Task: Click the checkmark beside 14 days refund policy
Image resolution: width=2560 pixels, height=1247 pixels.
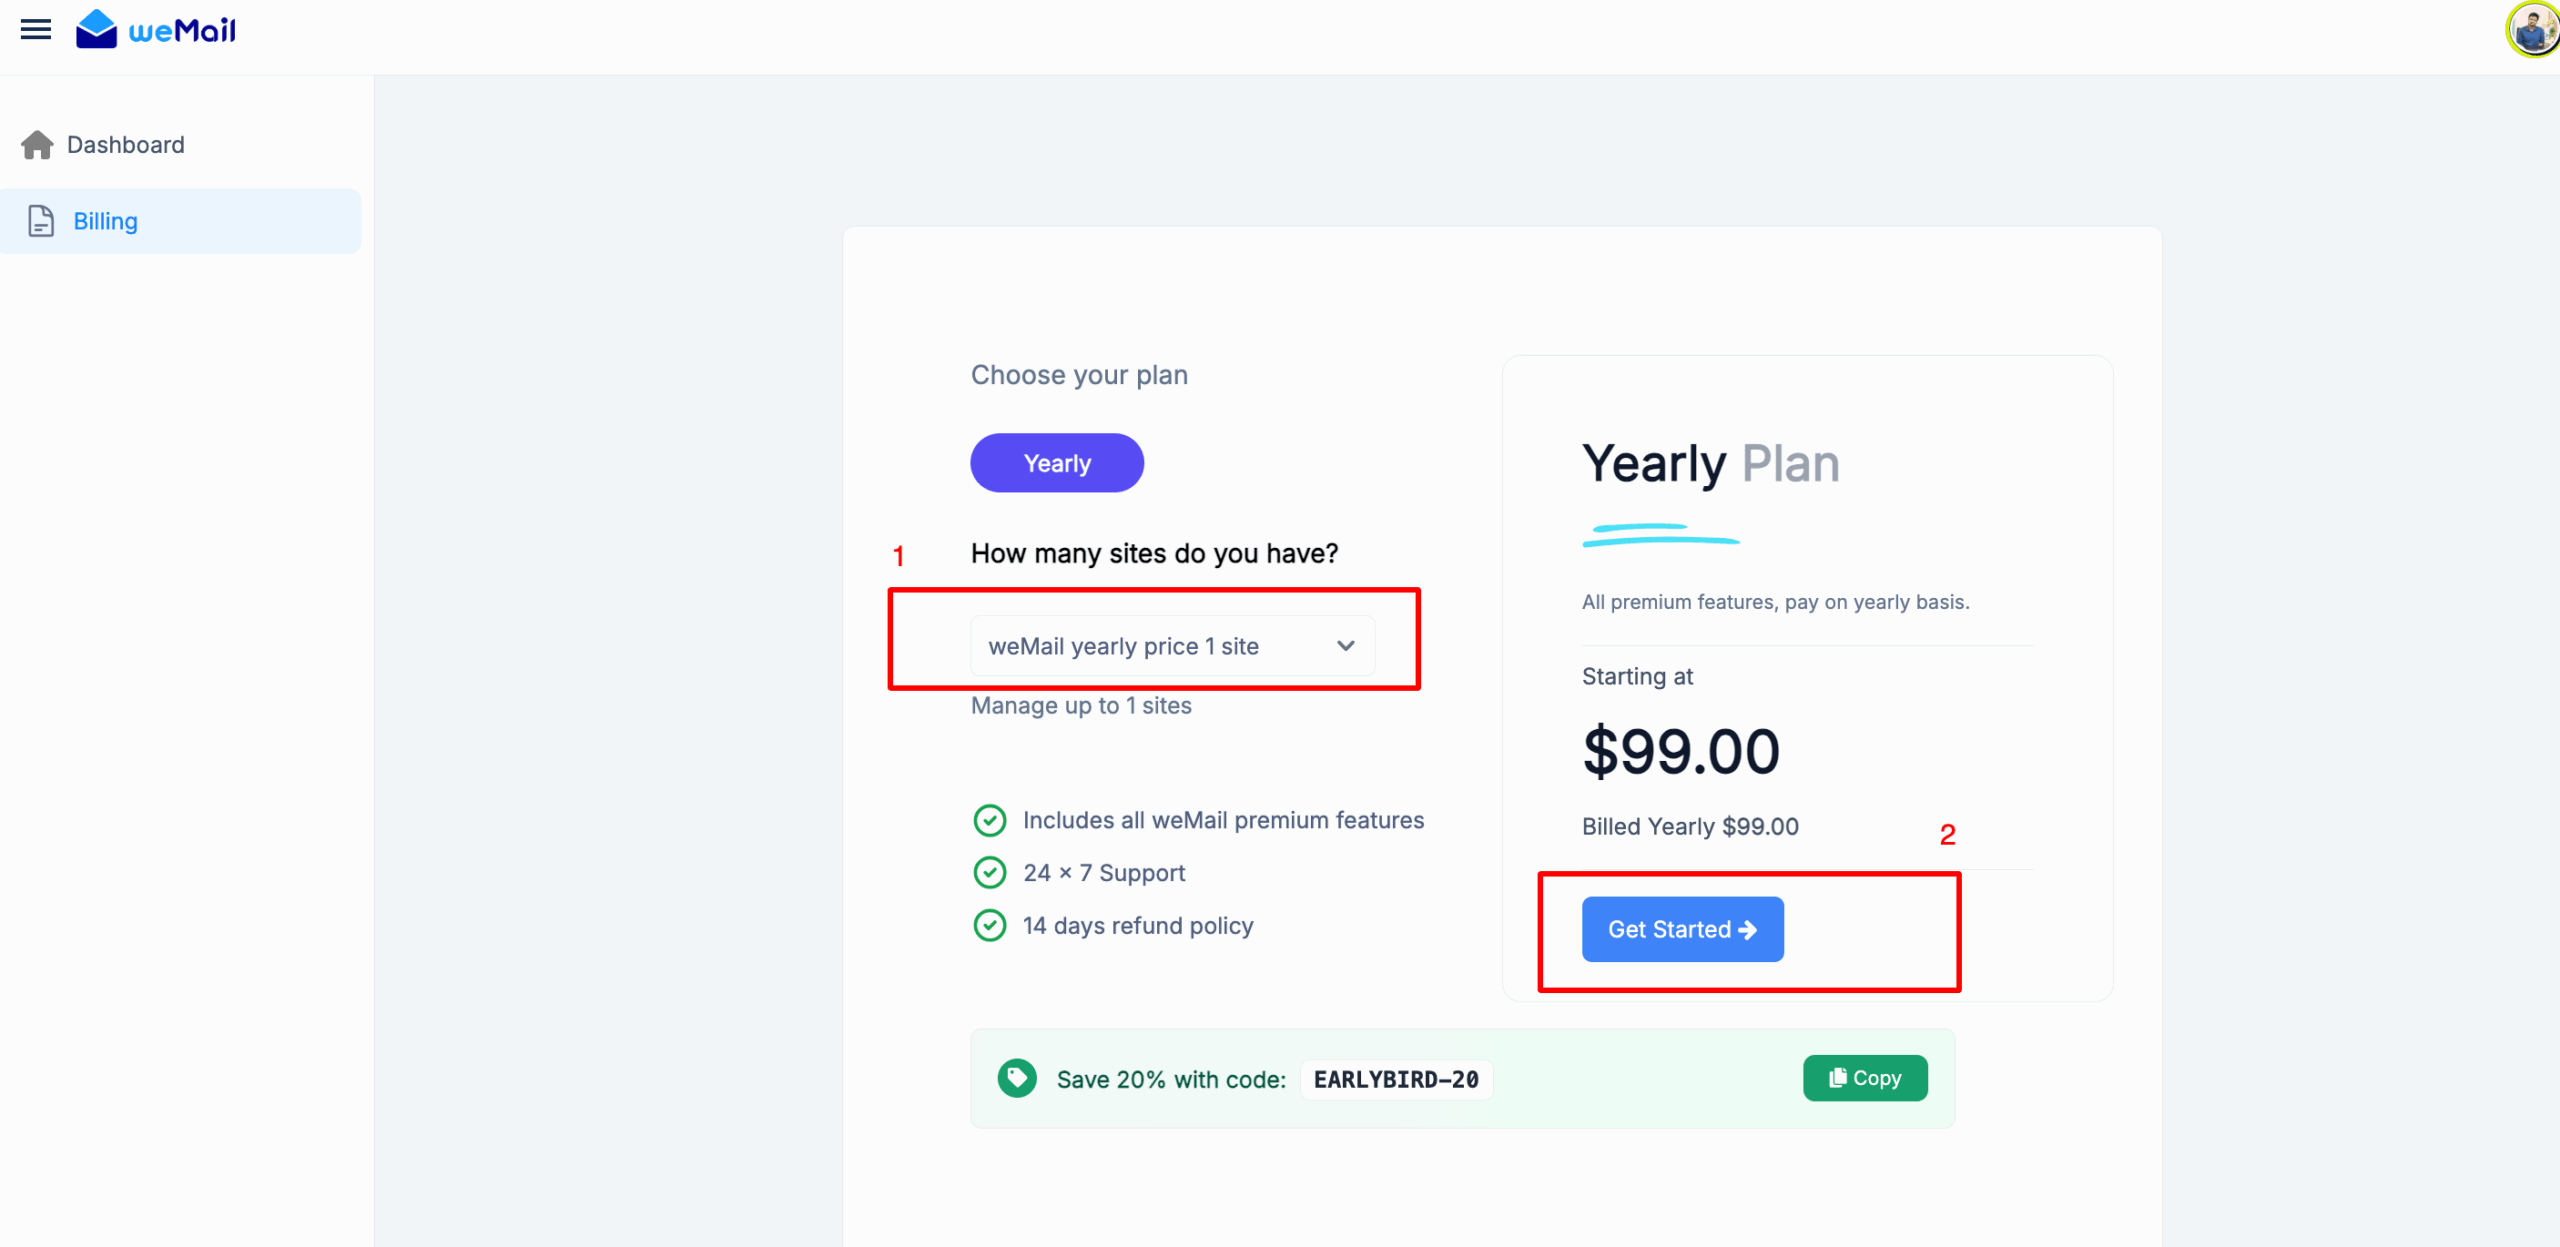Action: coord(989,926)
